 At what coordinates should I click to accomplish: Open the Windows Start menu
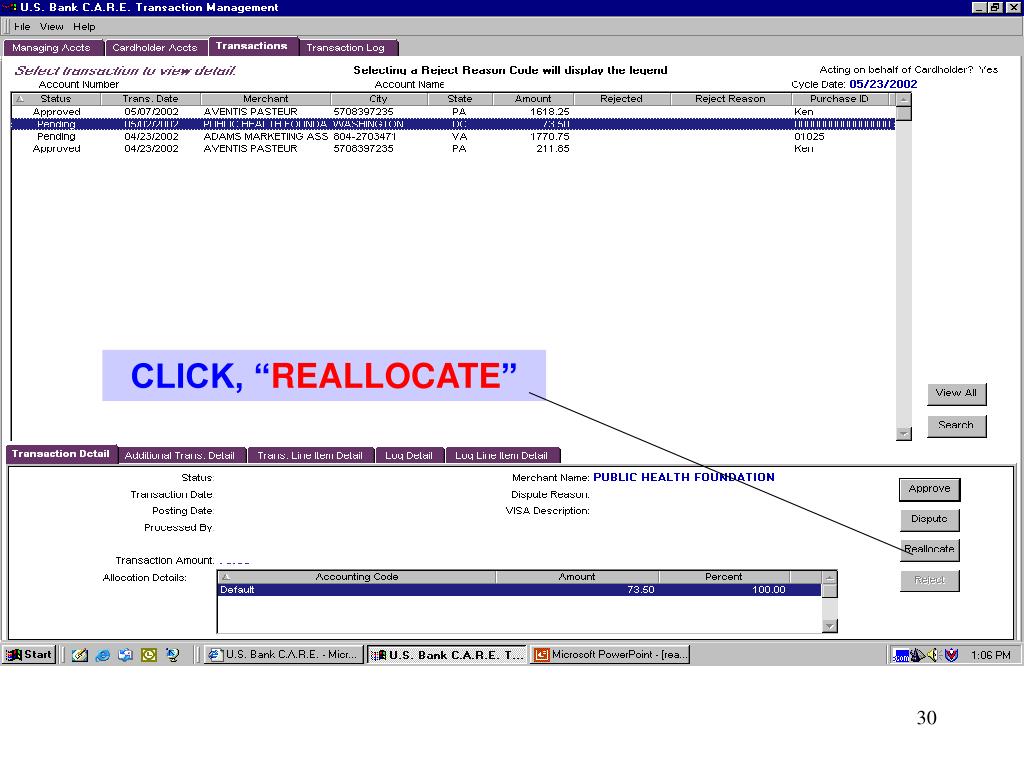coord(29,654)
